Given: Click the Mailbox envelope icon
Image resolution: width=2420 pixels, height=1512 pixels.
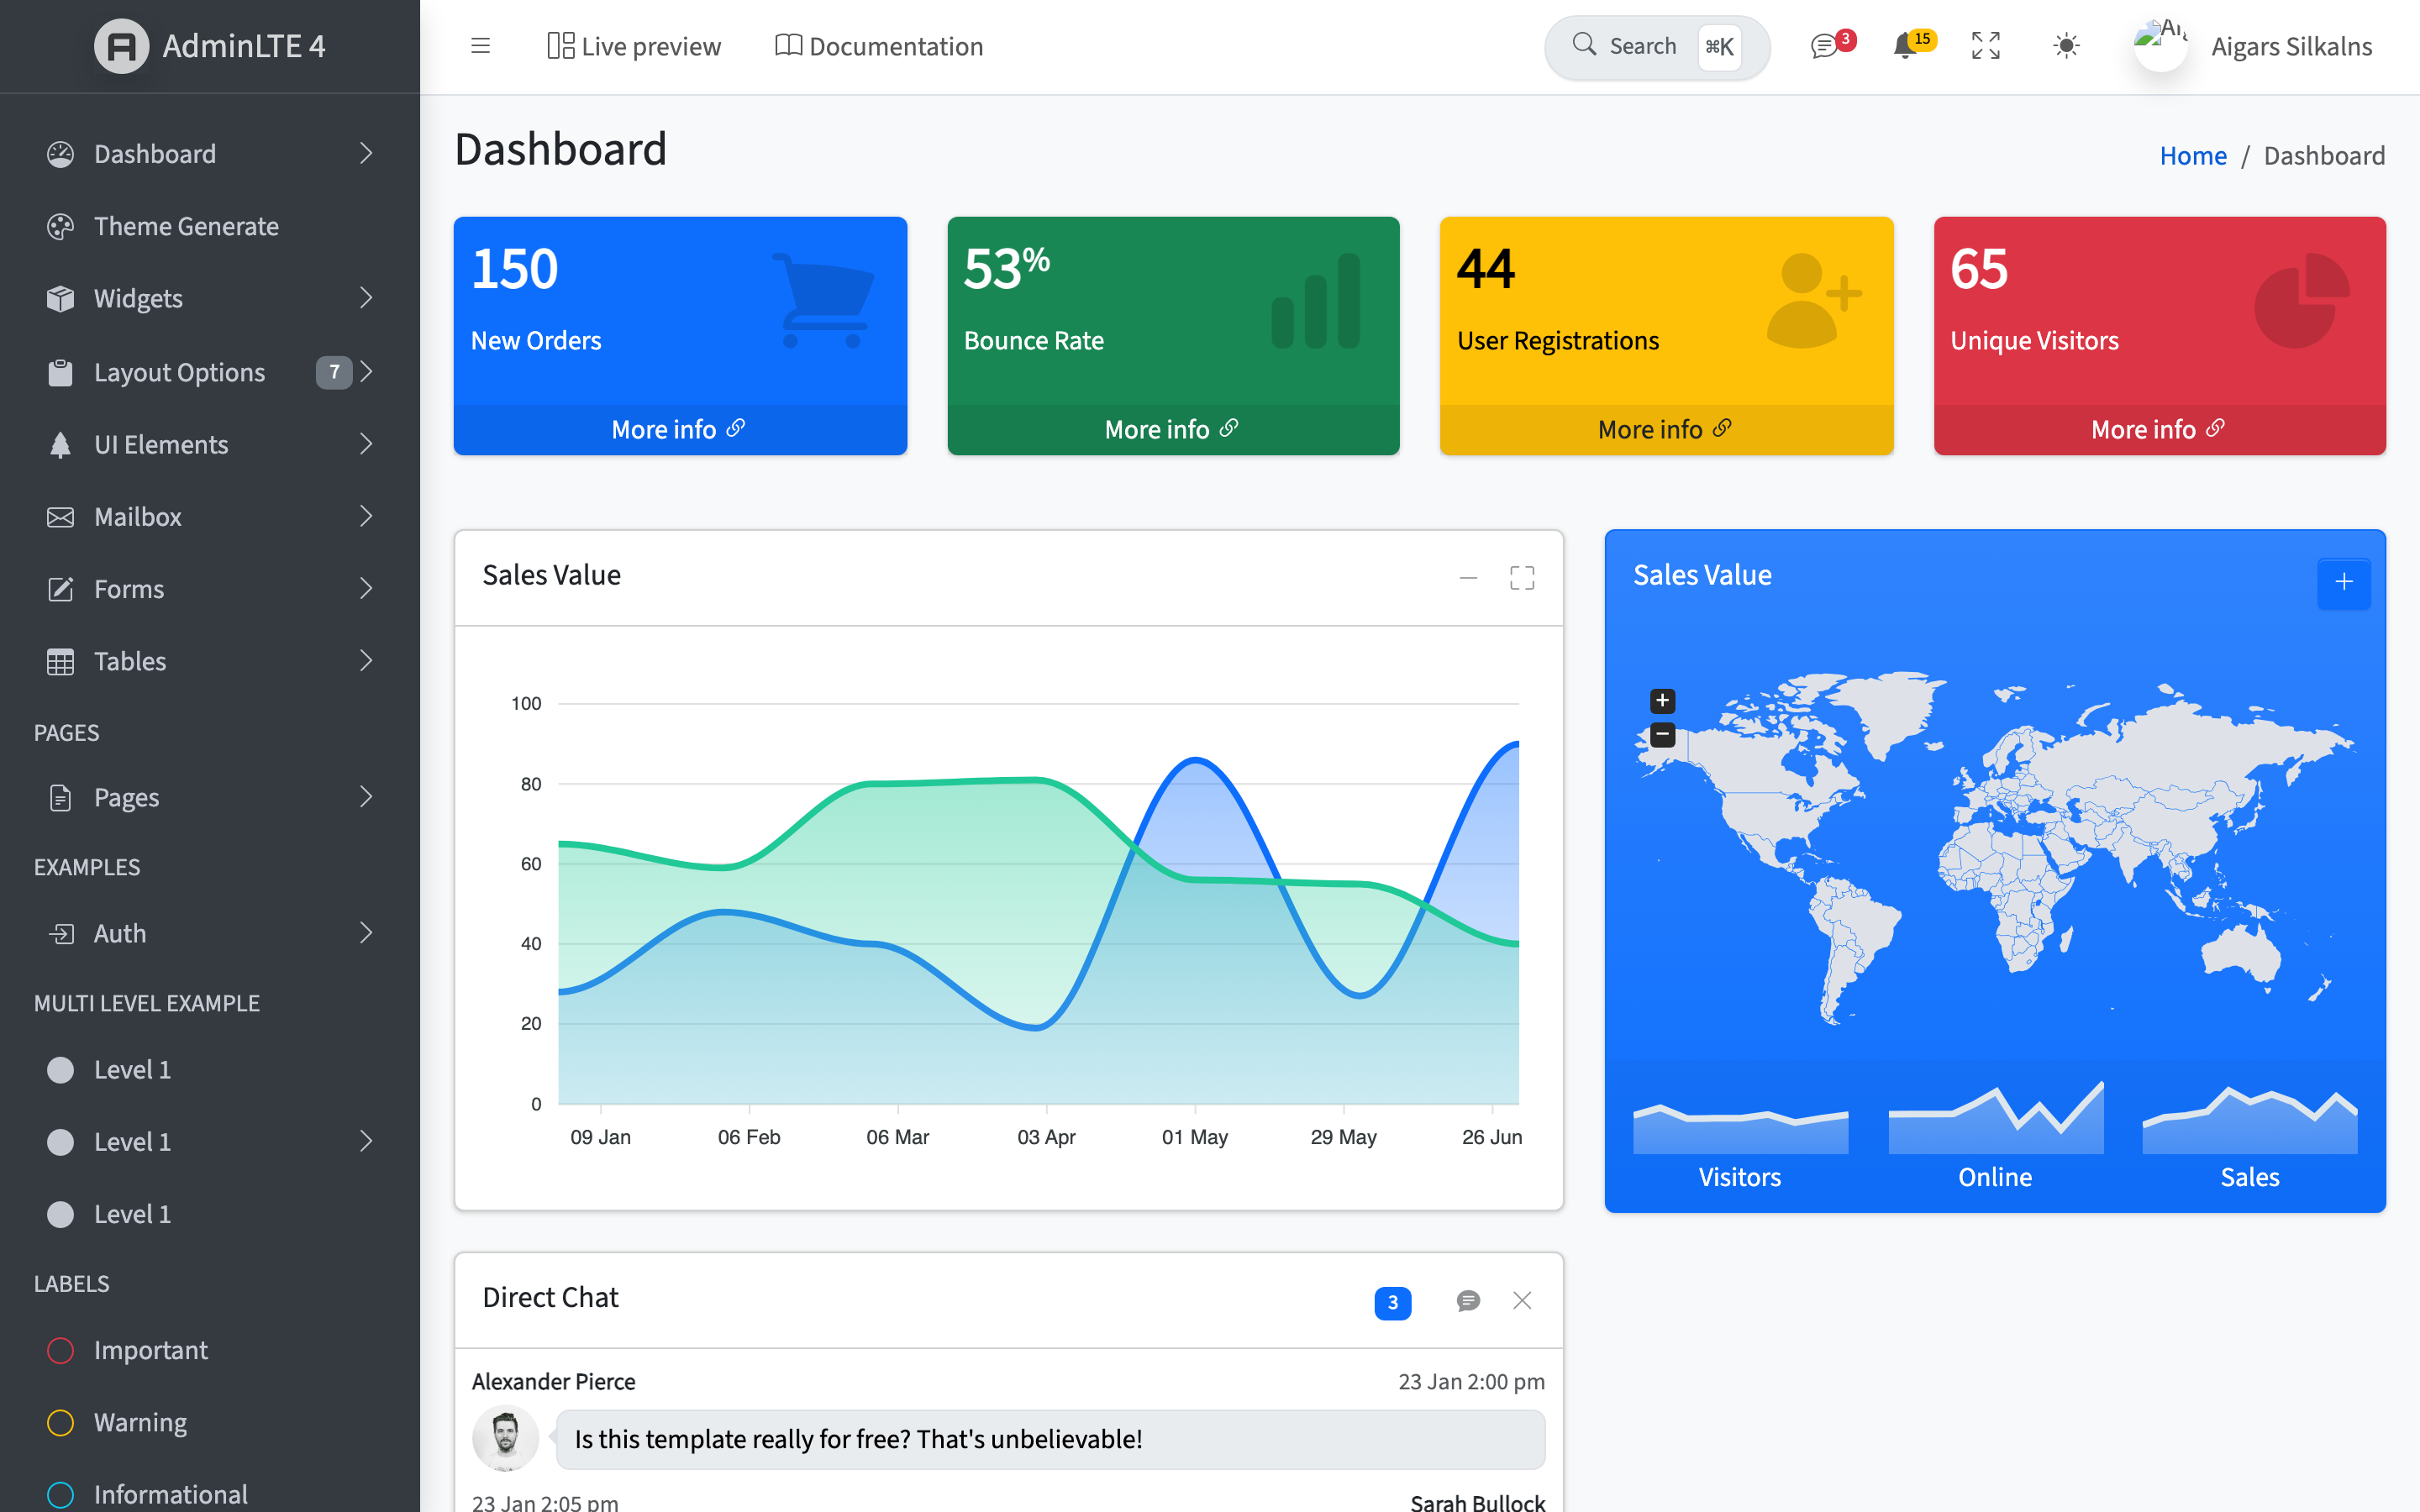Looking at the screenshot, I should 60,517.
